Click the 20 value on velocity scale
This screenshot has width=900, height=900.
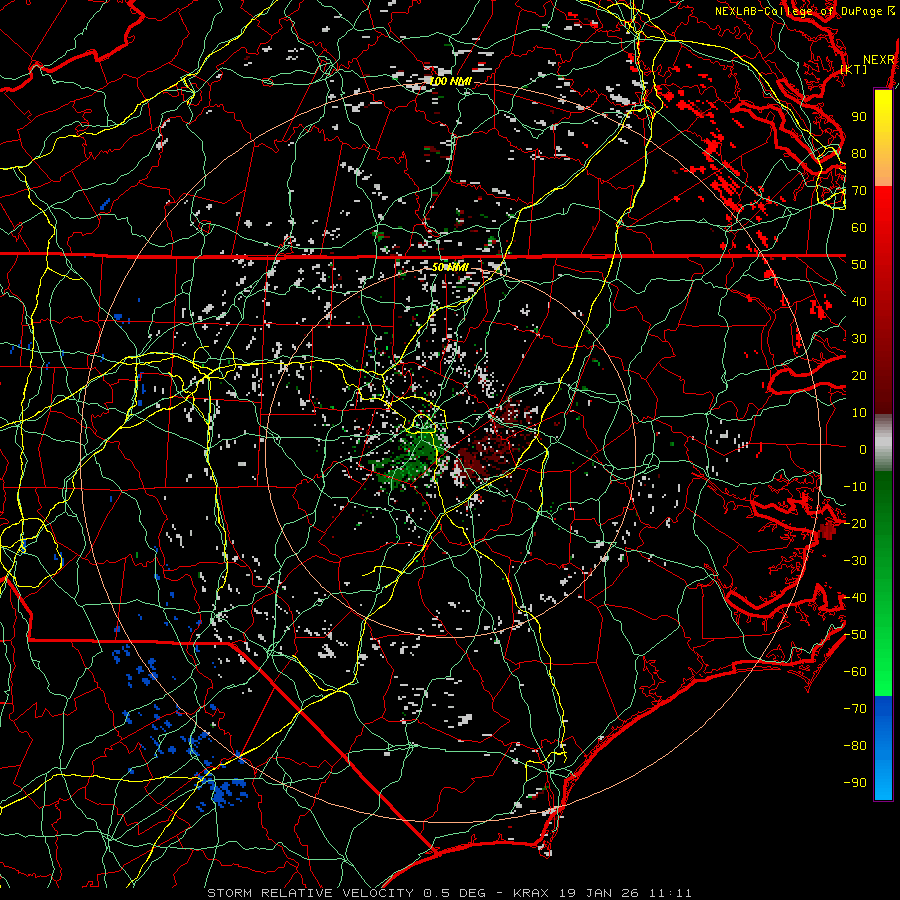click(859, 376)
